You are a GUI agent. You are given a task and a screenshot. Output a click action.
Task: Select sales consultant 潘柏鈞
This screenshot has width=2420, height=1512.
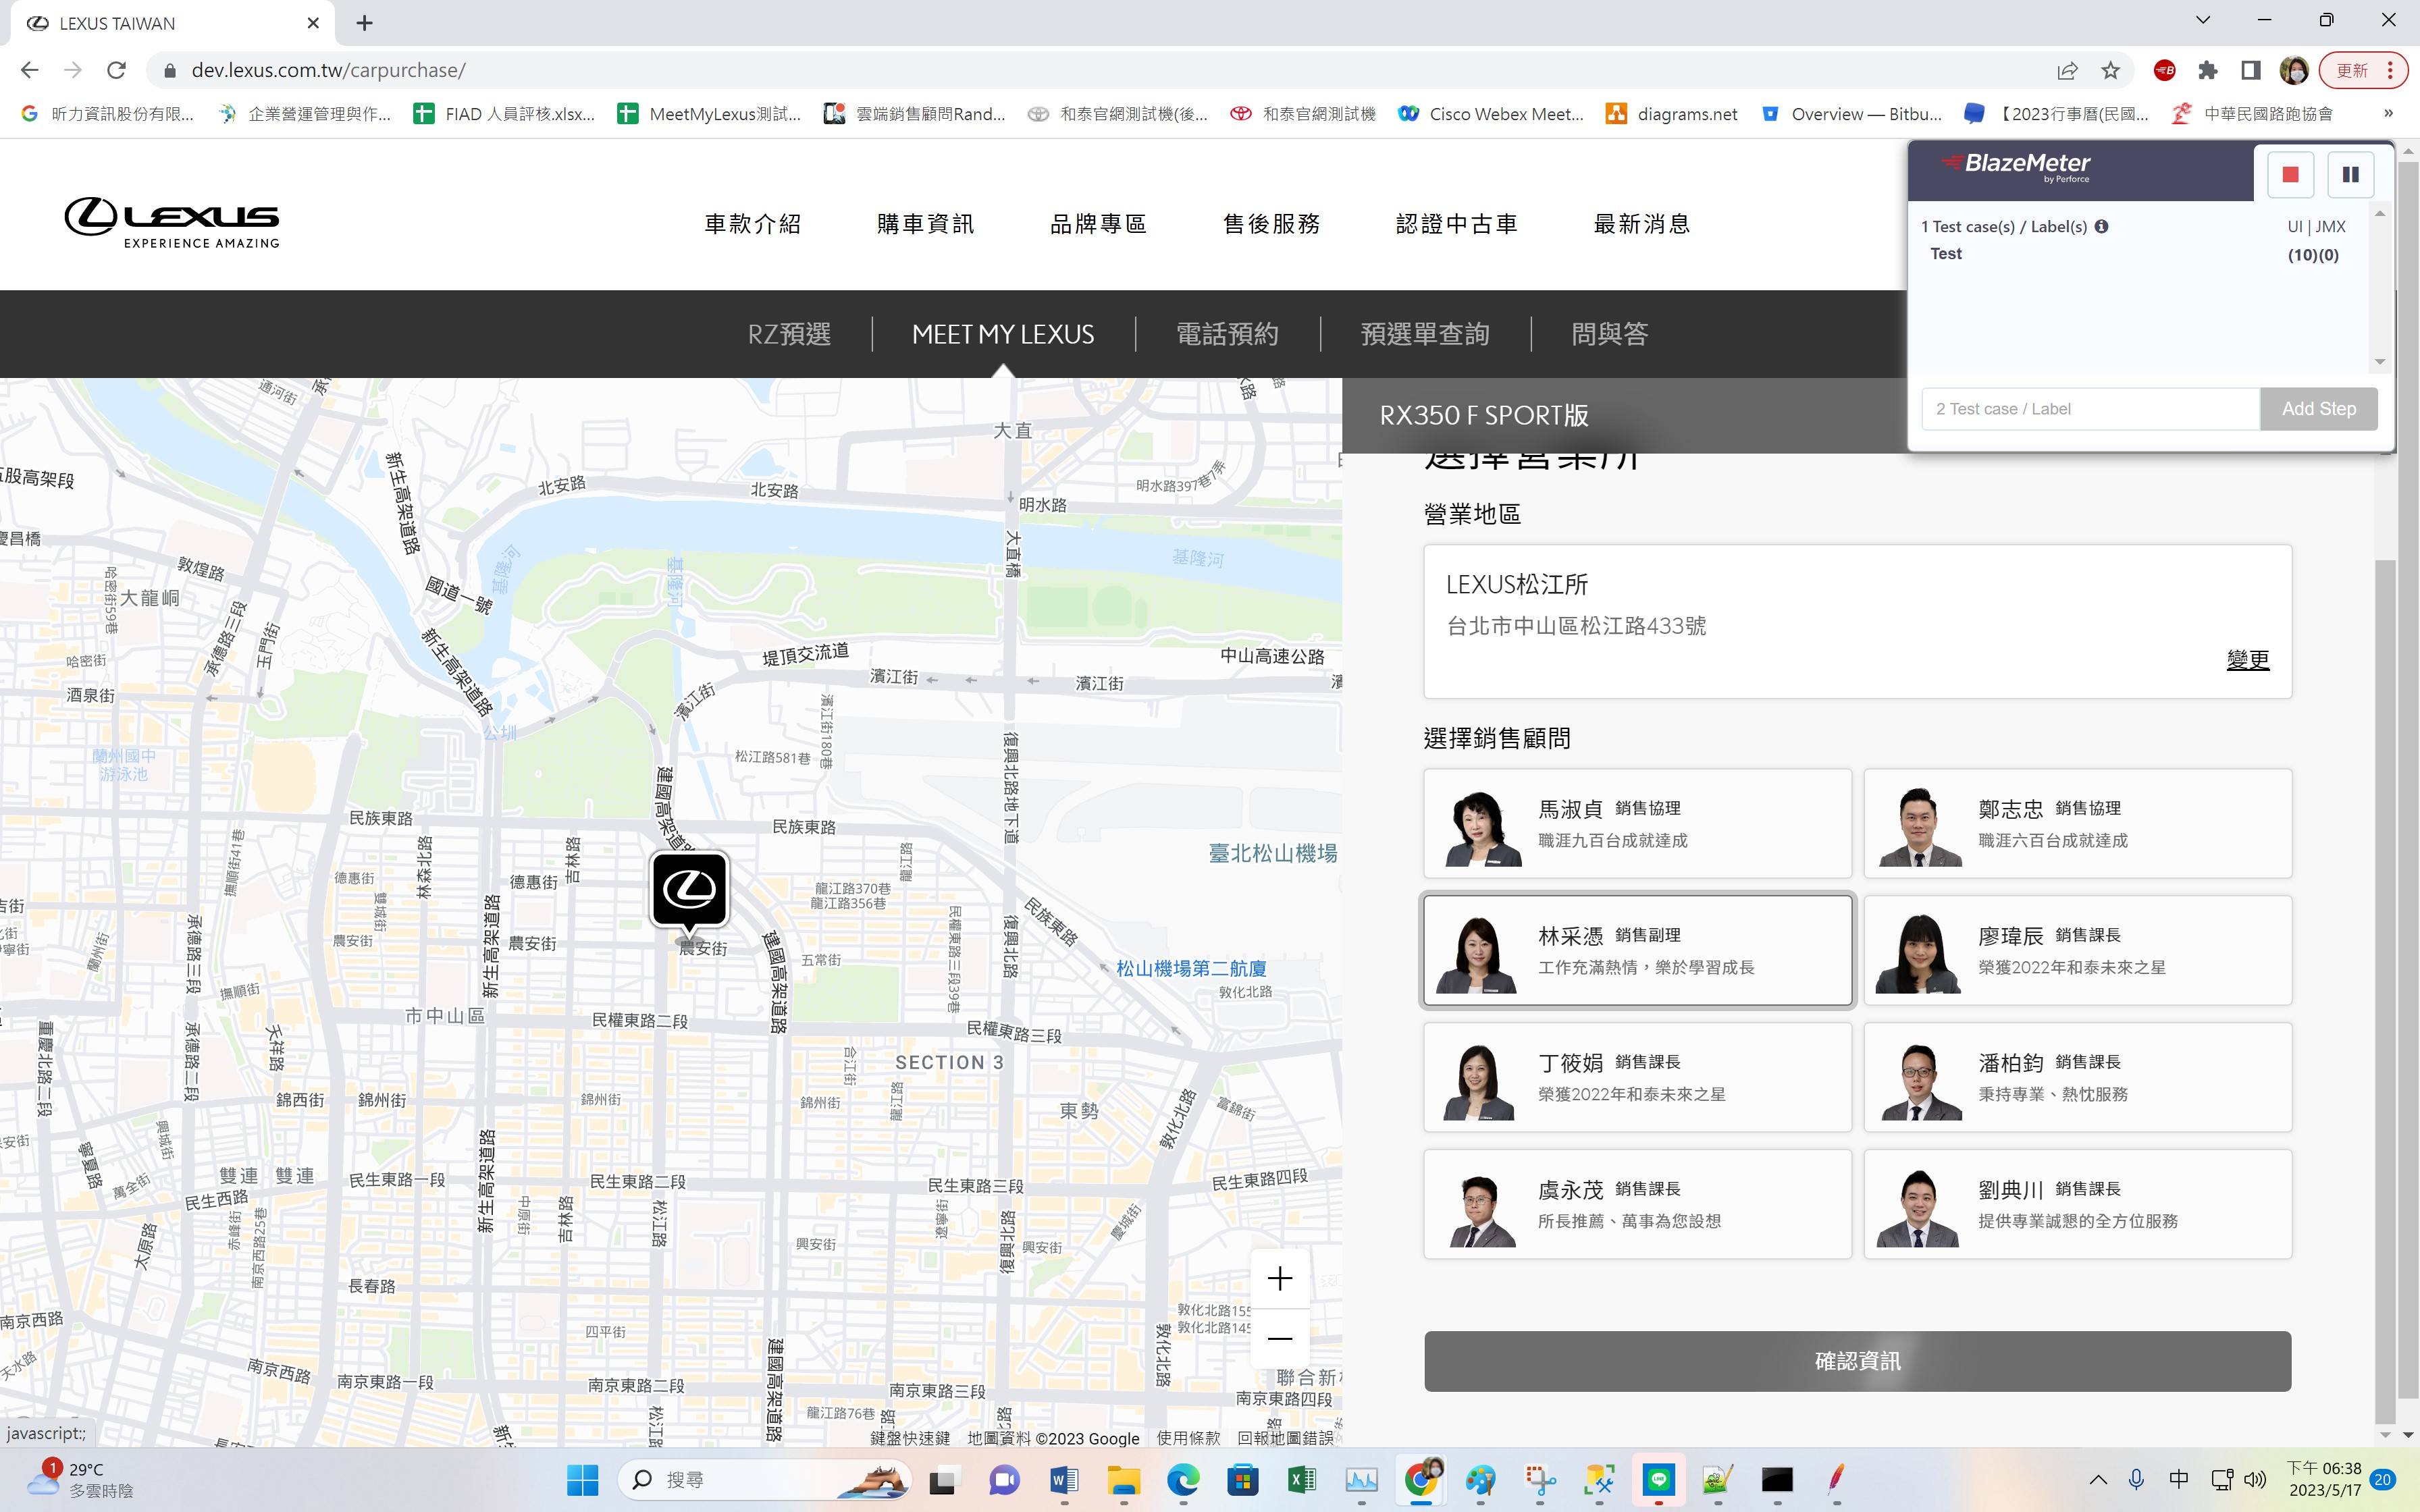(2077, 1077)
